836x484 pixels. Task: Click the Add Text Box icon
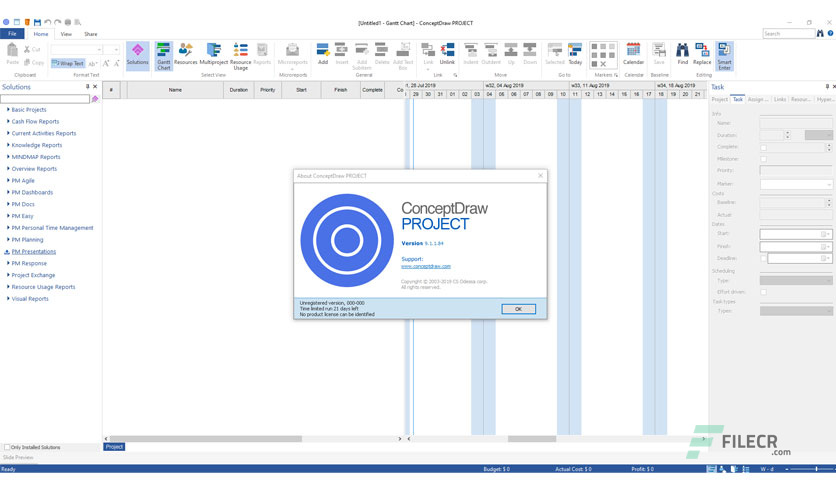pos(403,56)
